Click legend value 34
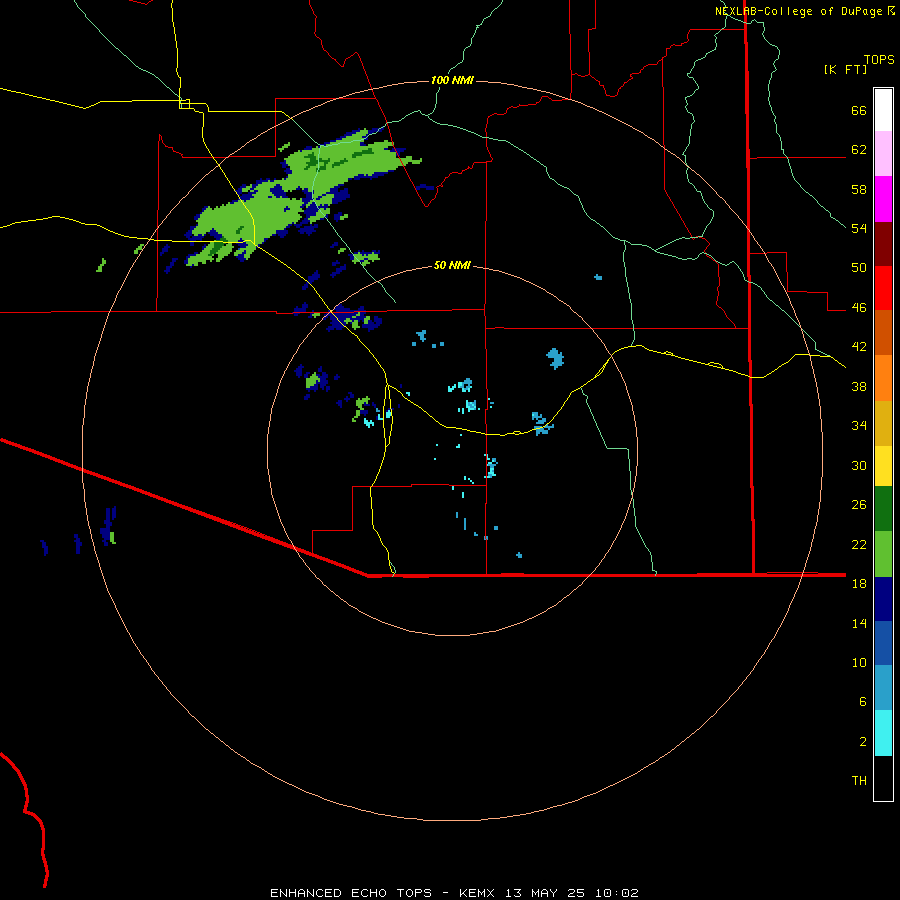 [859, 426]
